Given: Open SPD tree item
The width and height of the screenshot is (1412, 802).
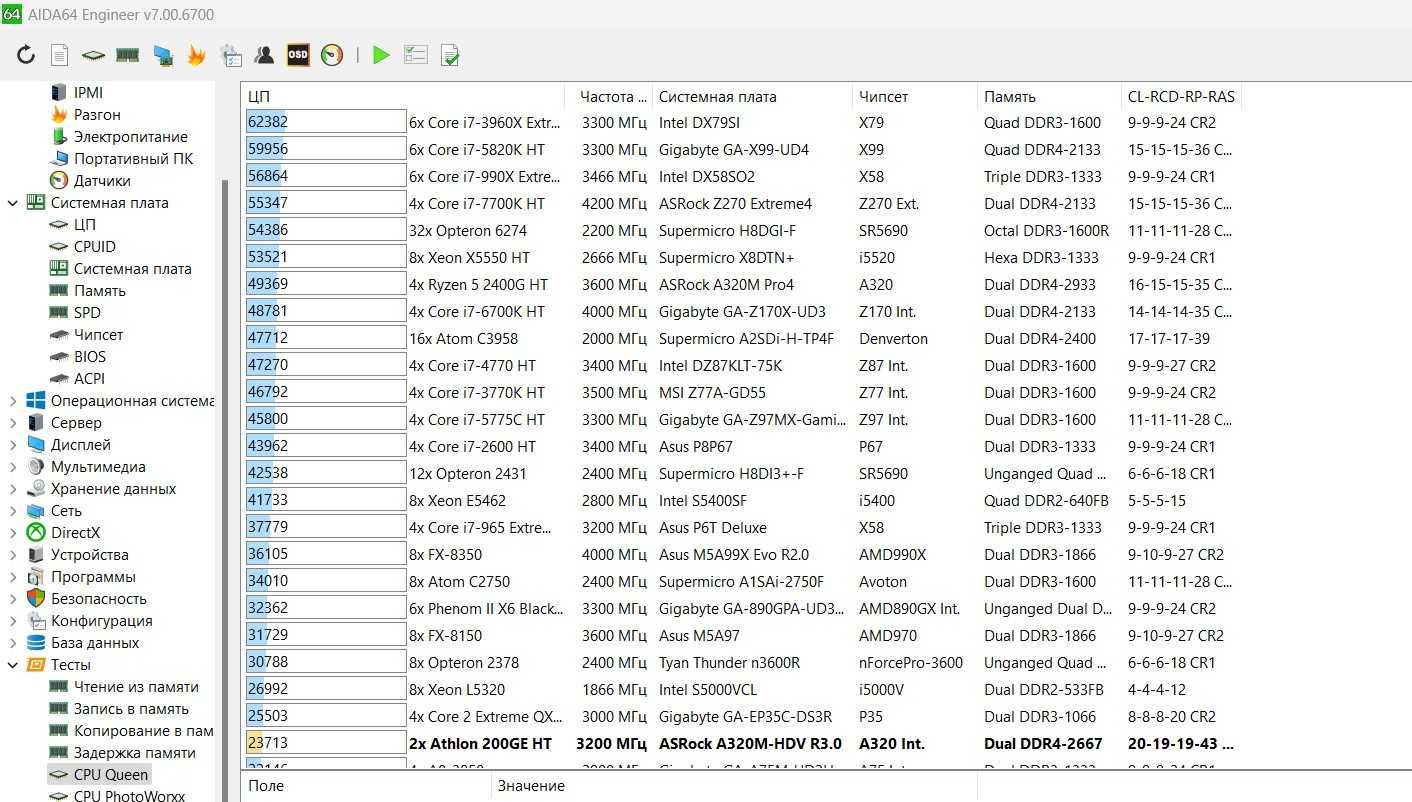Looking at the screenshot, I should point(87,312).
